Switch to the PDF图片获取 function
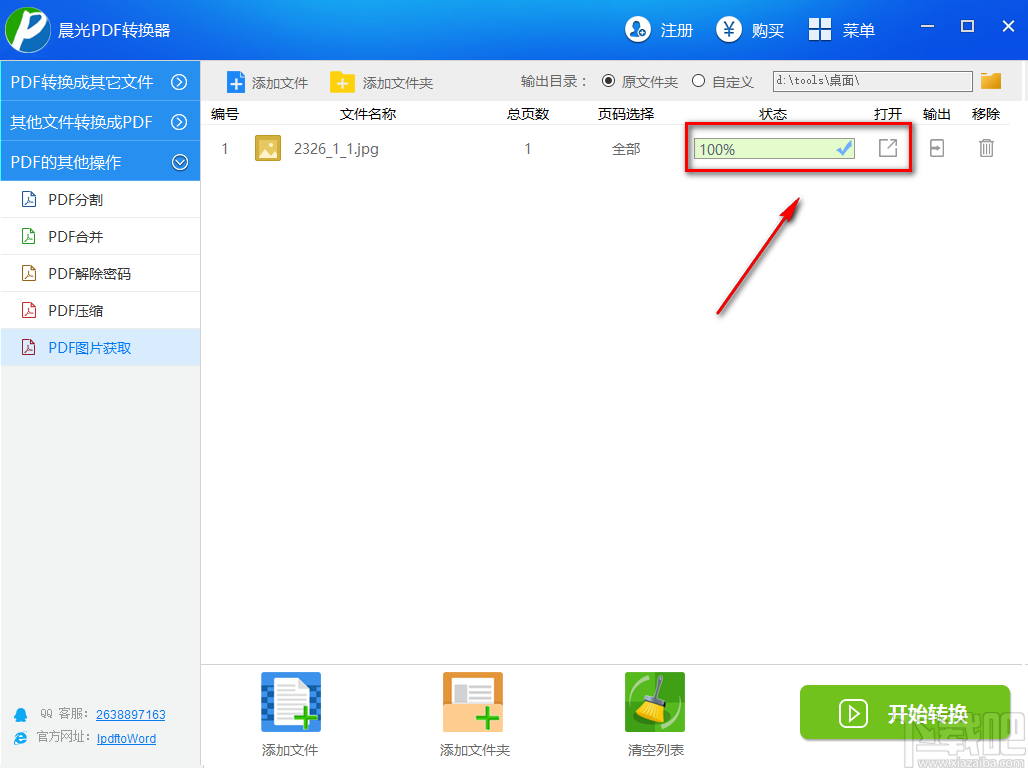Image resolution: width=1028 pixels, height=768 pixels. (x=99, y=347)
